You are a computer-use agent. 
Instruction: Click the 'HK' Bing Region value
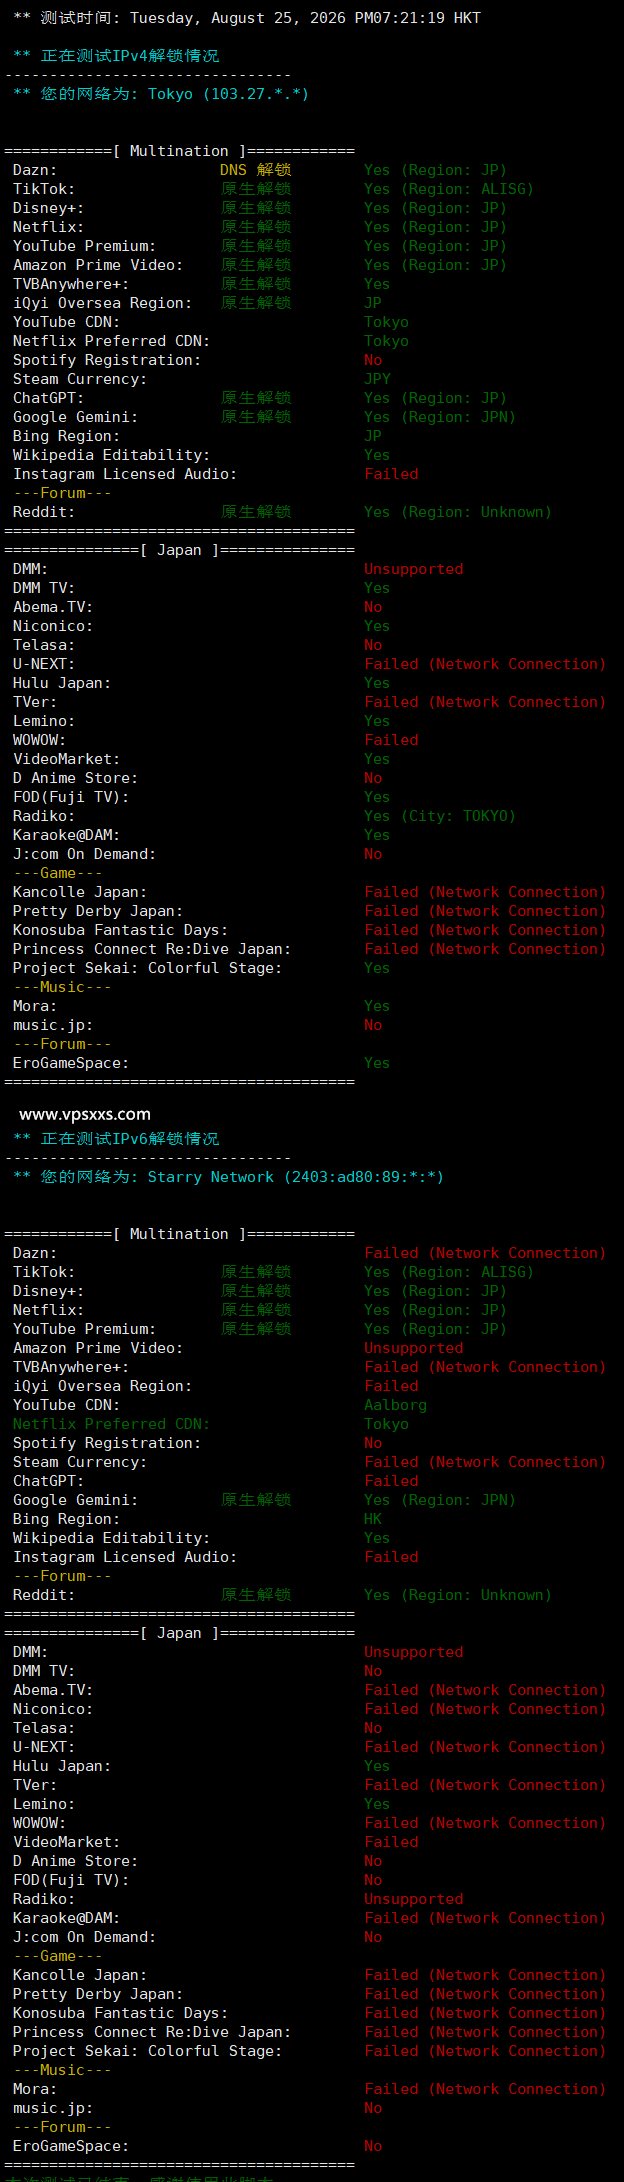[373, 1519]
